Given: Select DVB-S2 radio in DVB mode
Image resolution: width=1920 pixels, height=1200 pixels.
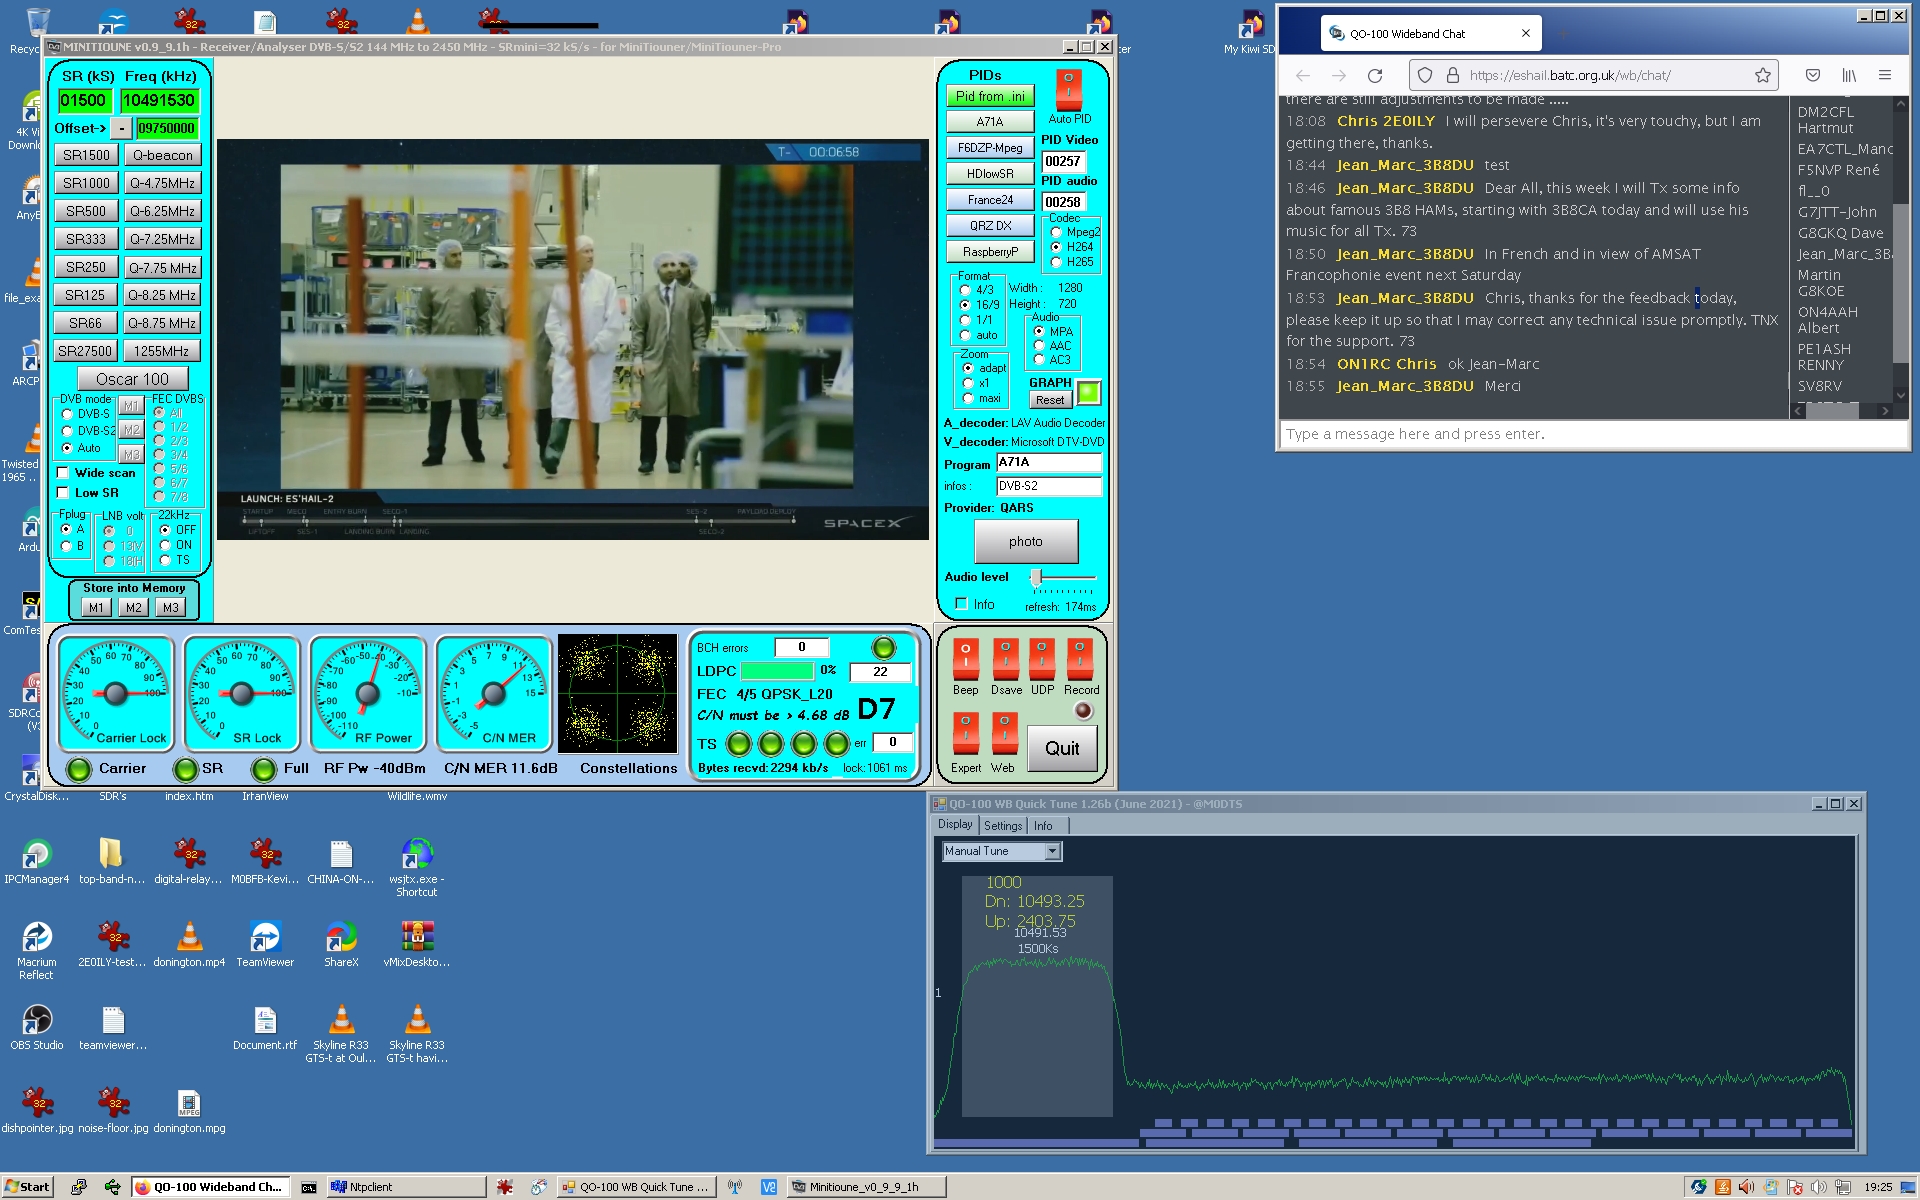Looking at the screenshot, I should click(x=67, y=431).
